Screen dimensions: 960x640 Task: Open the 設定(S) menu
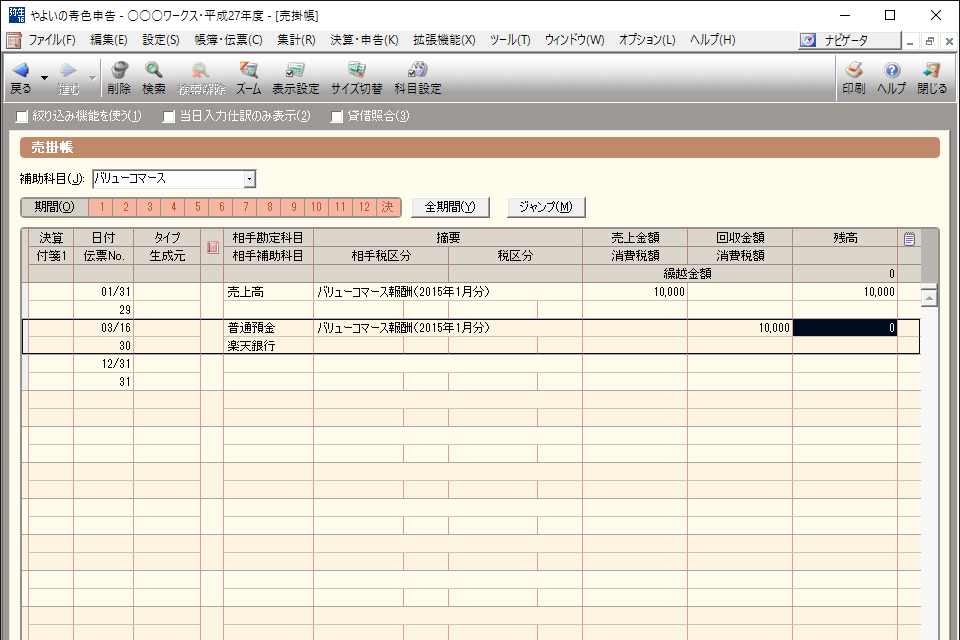(x=161, y=40)
